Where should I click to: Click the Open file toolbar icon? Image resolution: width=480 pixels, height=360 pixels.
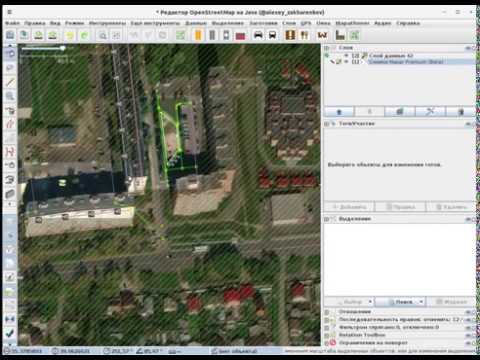[10, 35]
